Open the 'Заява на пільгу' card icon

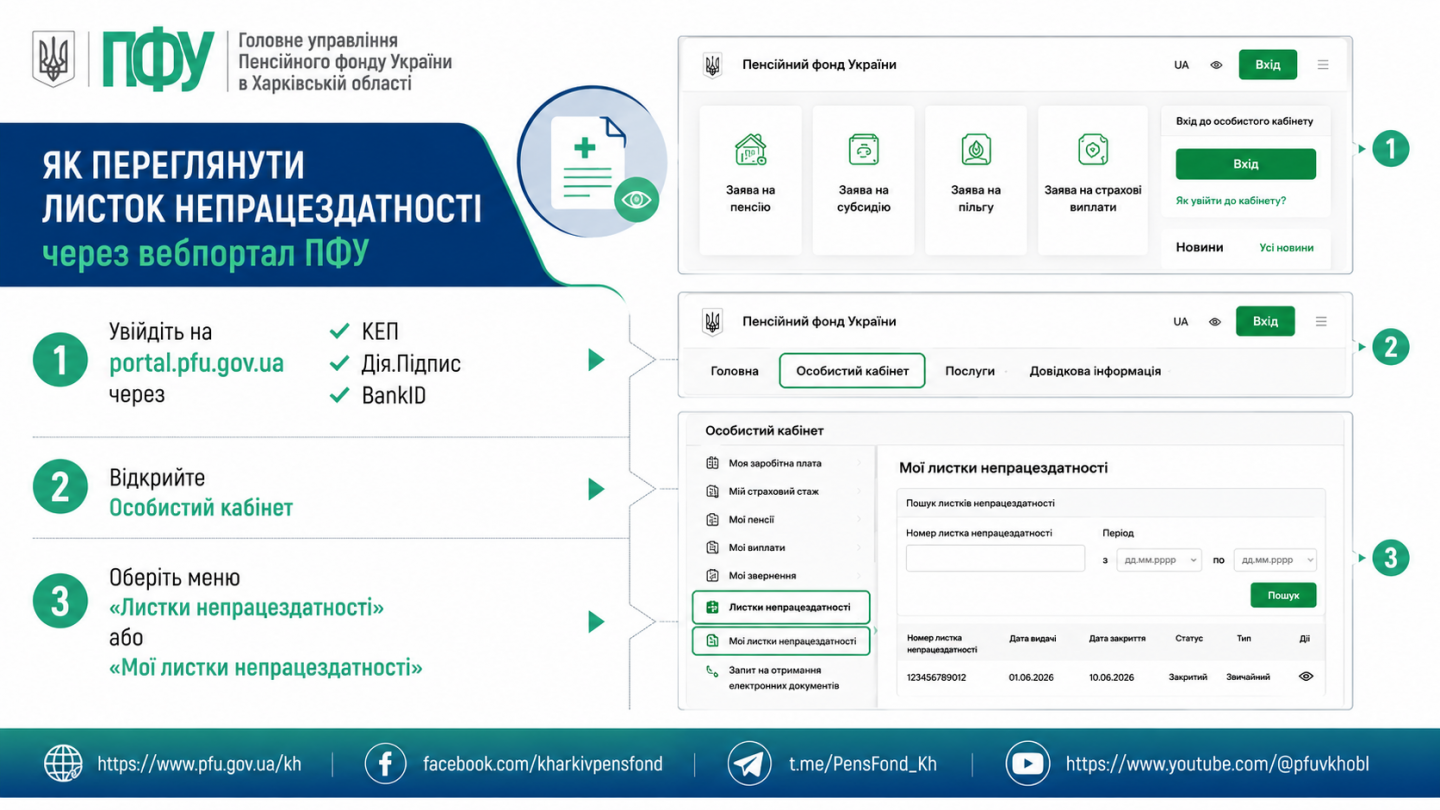976,150
